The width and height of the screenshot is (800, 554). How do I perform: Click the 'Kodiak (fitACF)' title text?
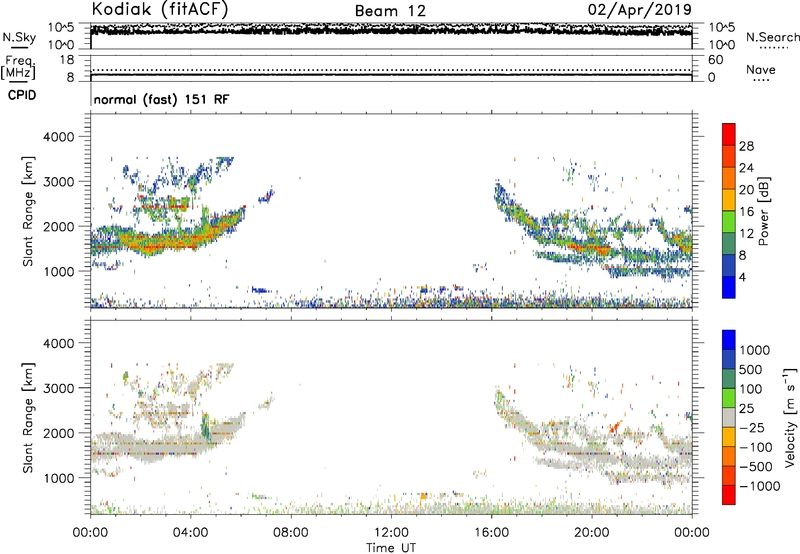[x=160, y=9]
